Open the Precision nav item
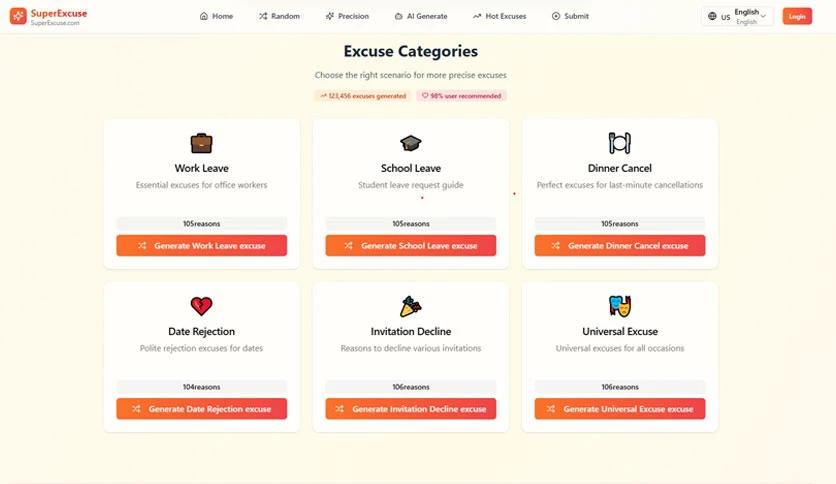This screenshot has width=836, height=484. [x=347, y=16]
